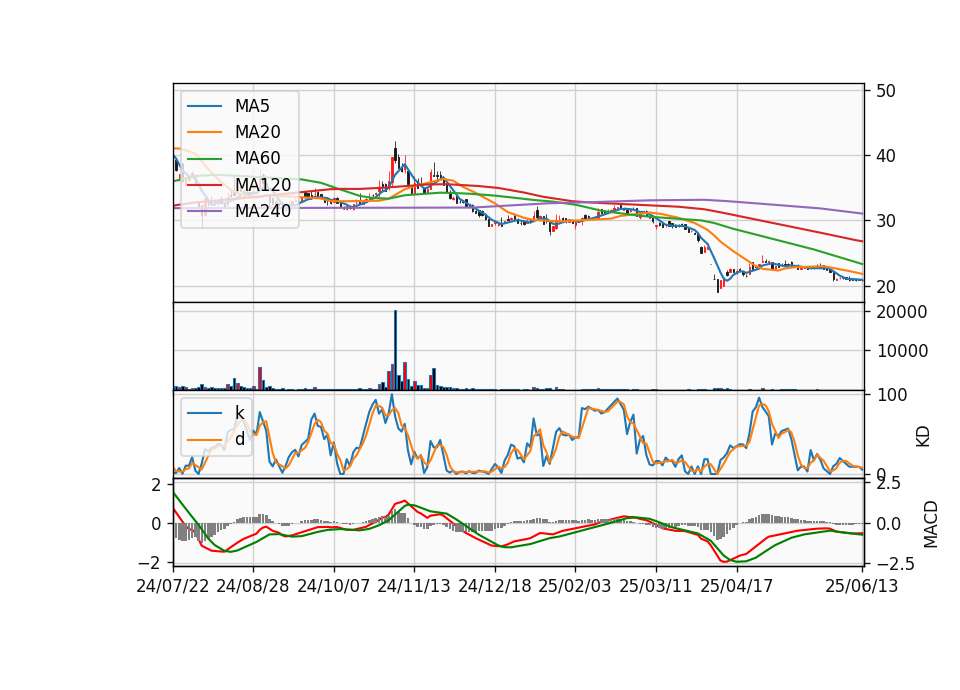
Task: Click the MACD right axis value 0.0
Action: pos(888,524)
